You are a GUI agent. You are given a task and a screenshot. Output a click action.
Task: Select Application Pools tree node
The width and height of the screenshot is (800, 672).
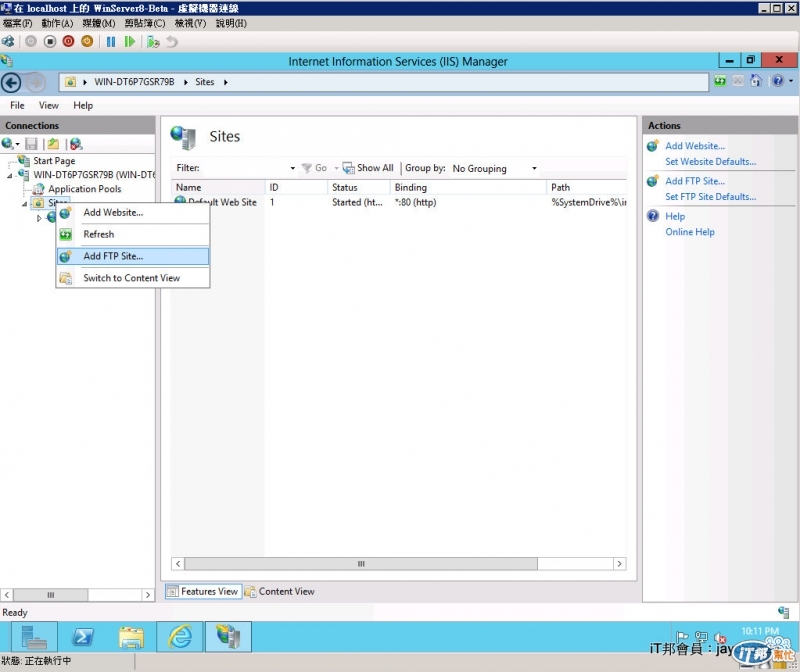(x=85, y=189)
